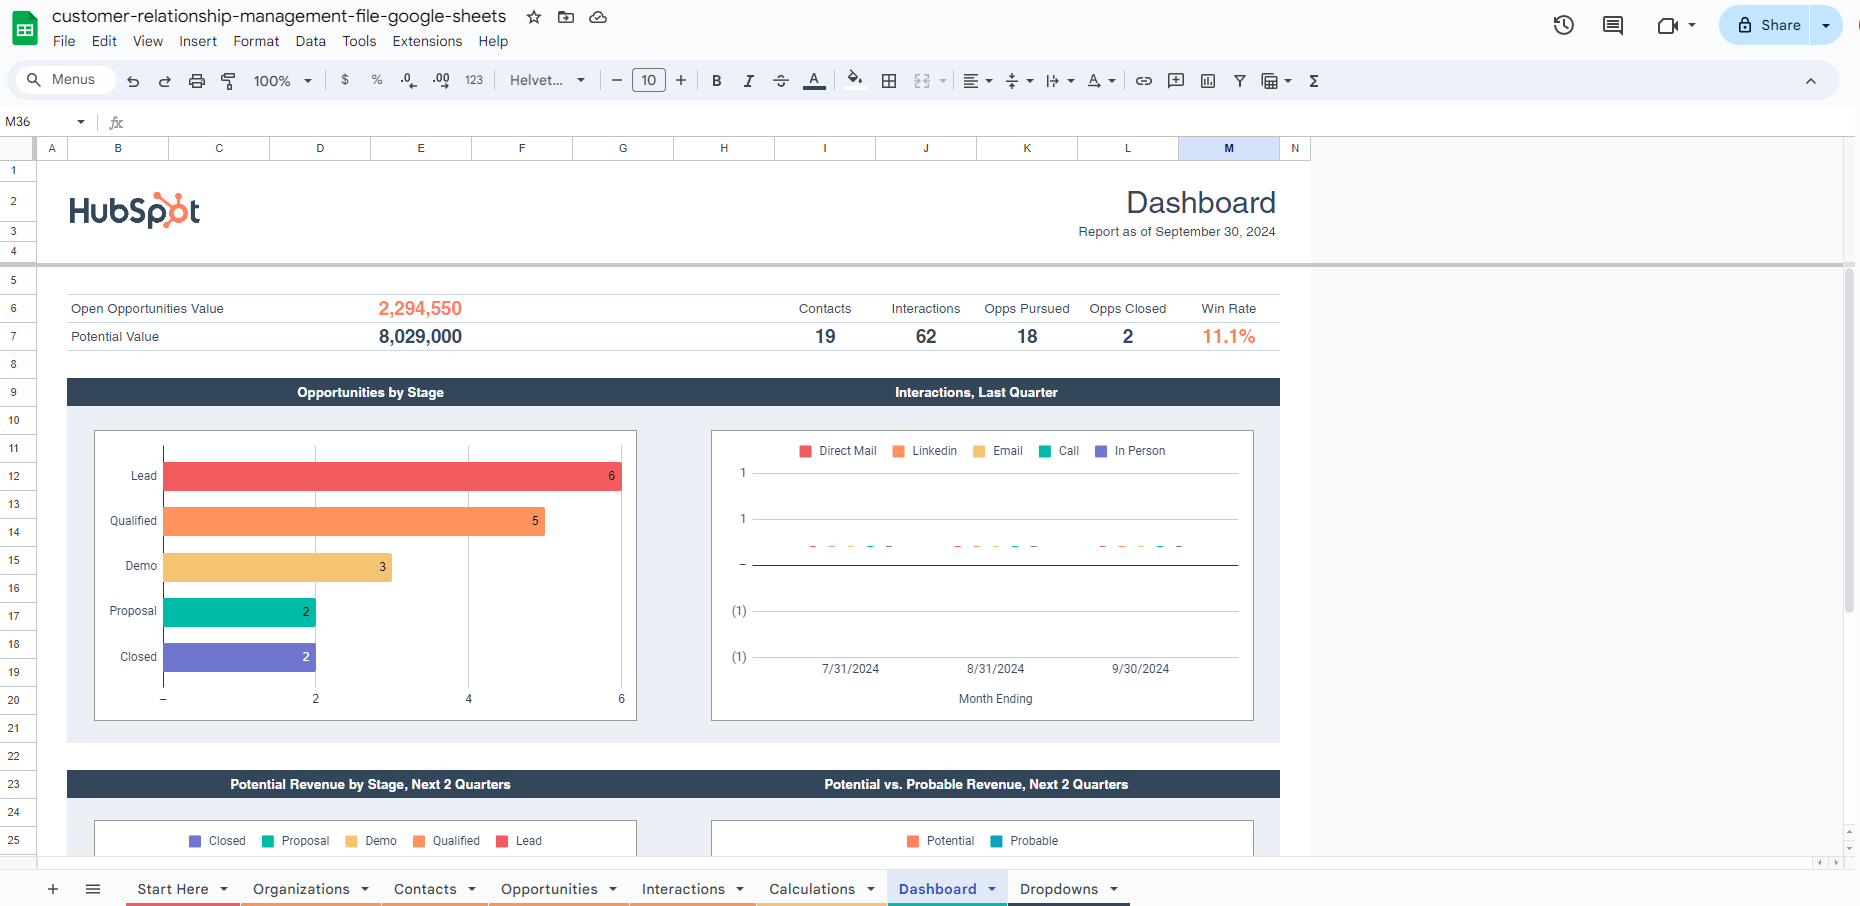Open the font dropdown
Viewport: 1860px width, 906px height.
coord(546,80)
